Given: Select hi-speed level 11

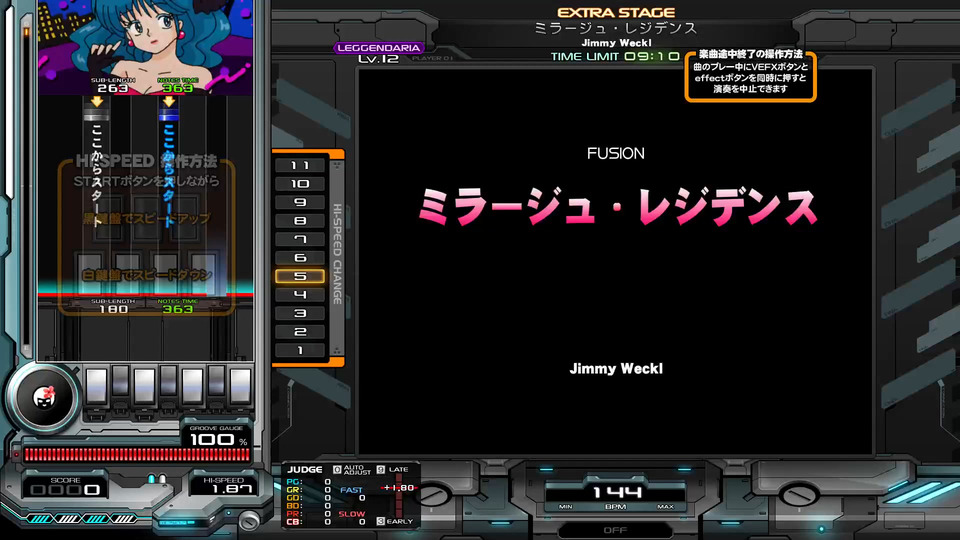Looking at the screenshot, I should pyautogui.click(x=300, y=165).
